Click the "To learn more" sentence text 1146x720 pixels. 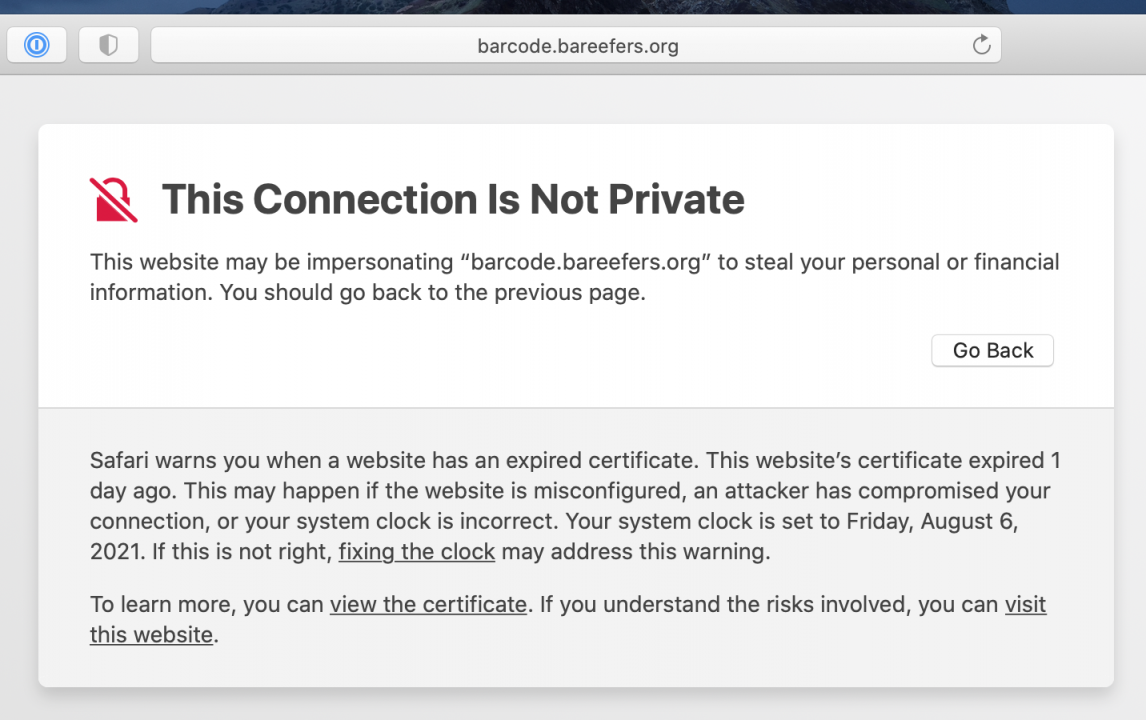206,604
